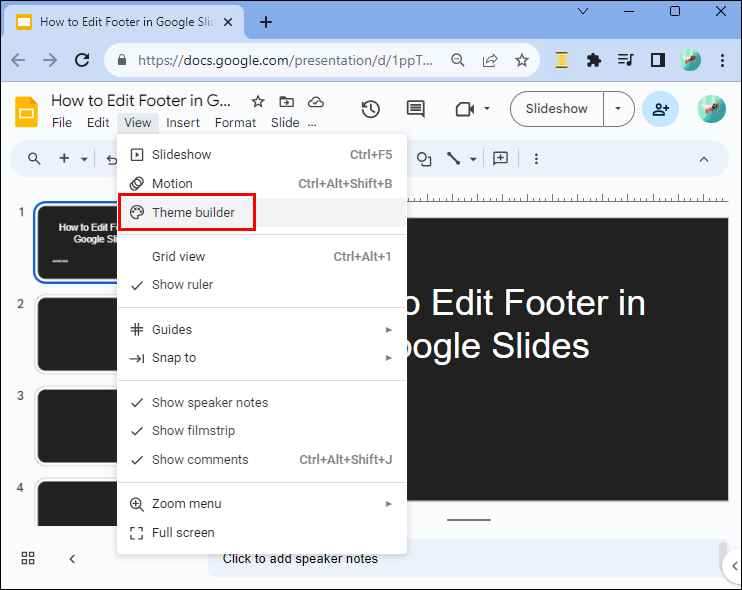742x590 pixels.
Task: Select Theme builder from View menu
Action: pyautogui.click(x=193, y=212)
